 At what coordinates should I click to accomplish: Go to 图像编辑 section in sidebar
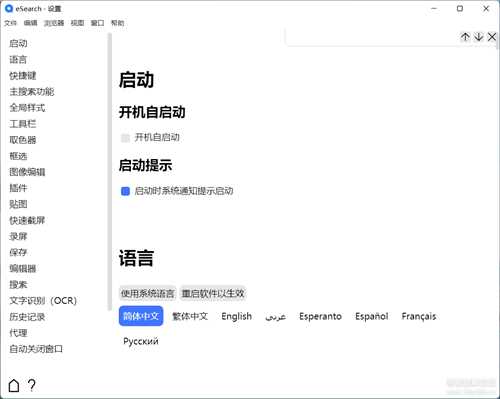pos(27,172)
